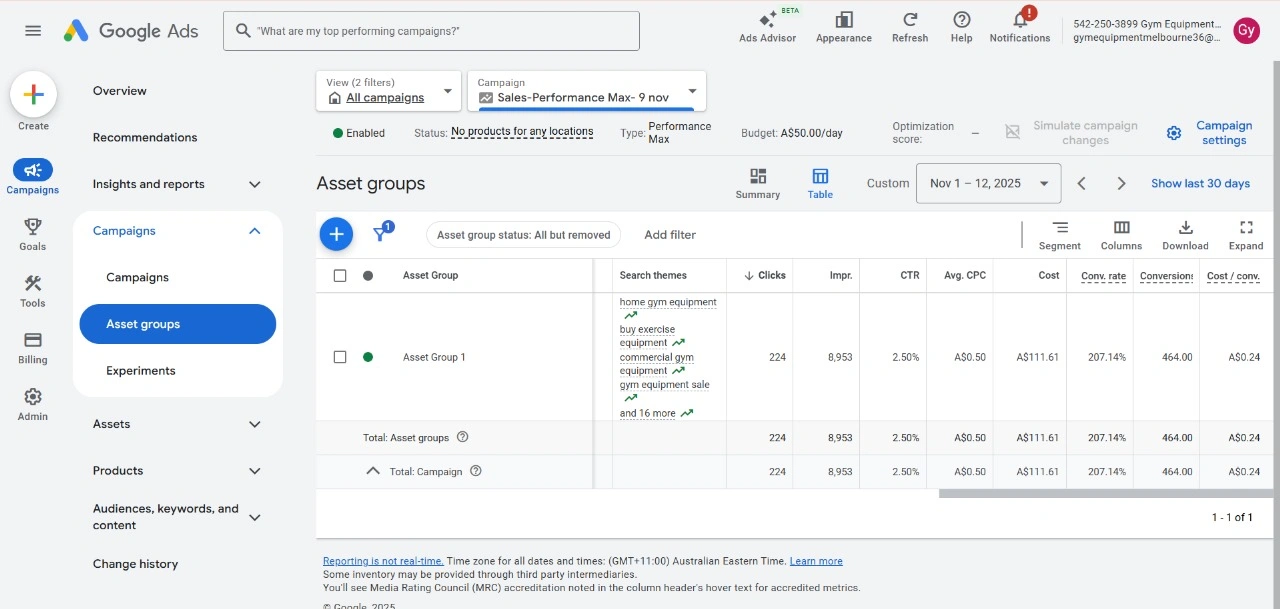Open Campaign settings
The width and height of the screenshot is (1280, 609).
pos(1211,133)
